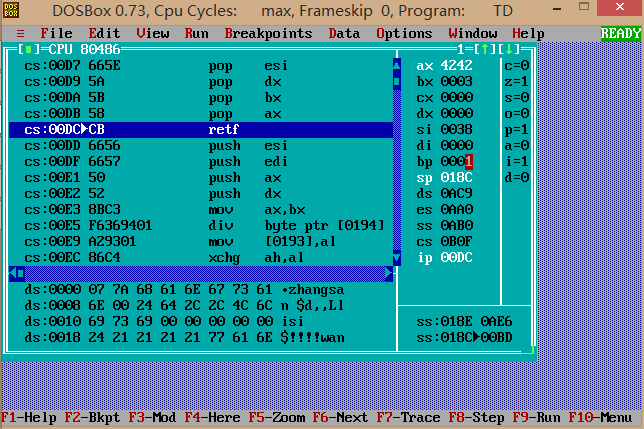This screenshot has height=429, width=644.
Task: Click F1-Help in the status bar
Action: tap(29, 418)
